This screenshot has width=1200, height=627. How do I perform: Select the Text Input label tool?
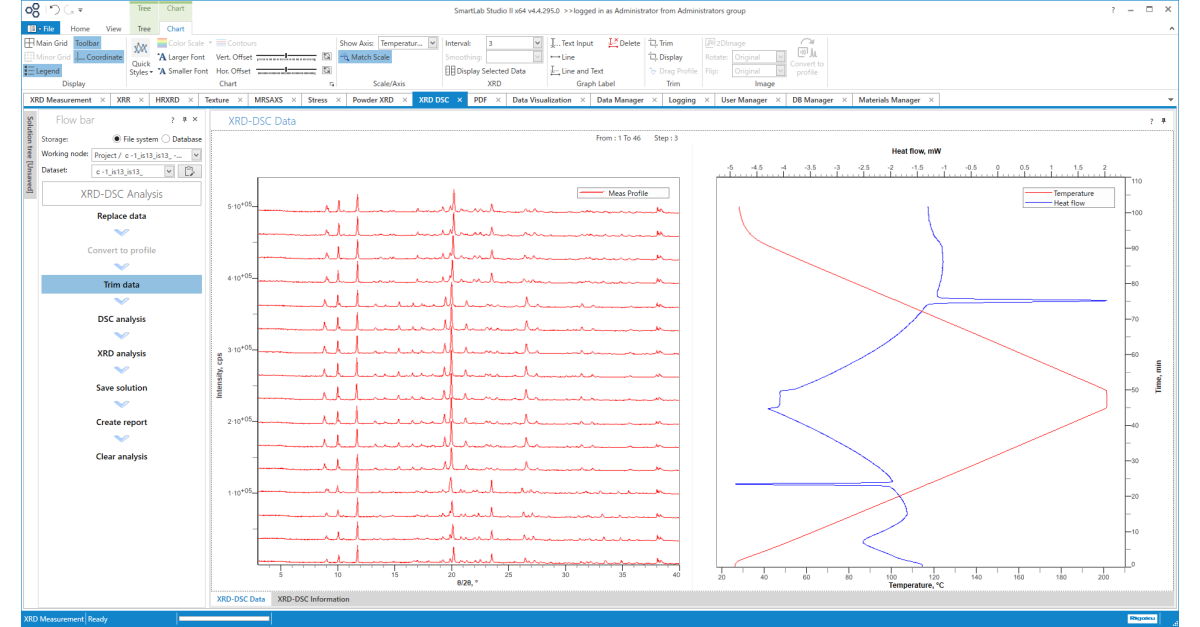[x=573, y=43]
